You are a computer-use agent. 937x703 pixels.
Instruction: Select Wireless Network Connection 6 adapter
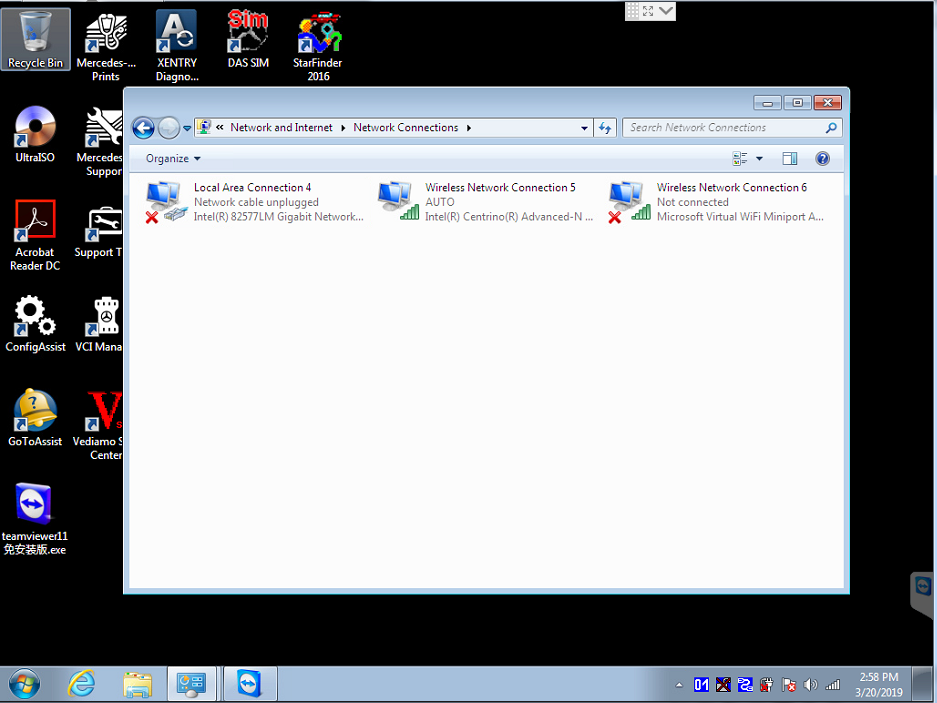[x=717, y=202]
